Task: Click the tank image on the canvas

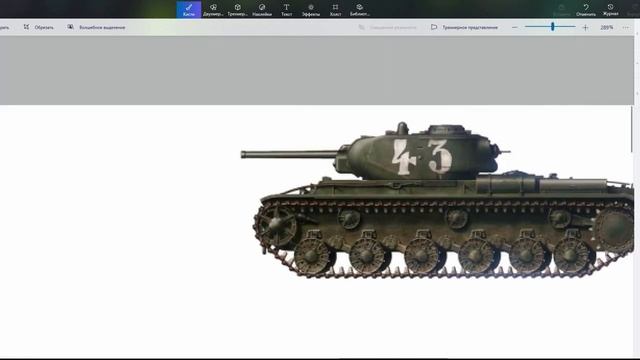Action: [x=437, y=200]
